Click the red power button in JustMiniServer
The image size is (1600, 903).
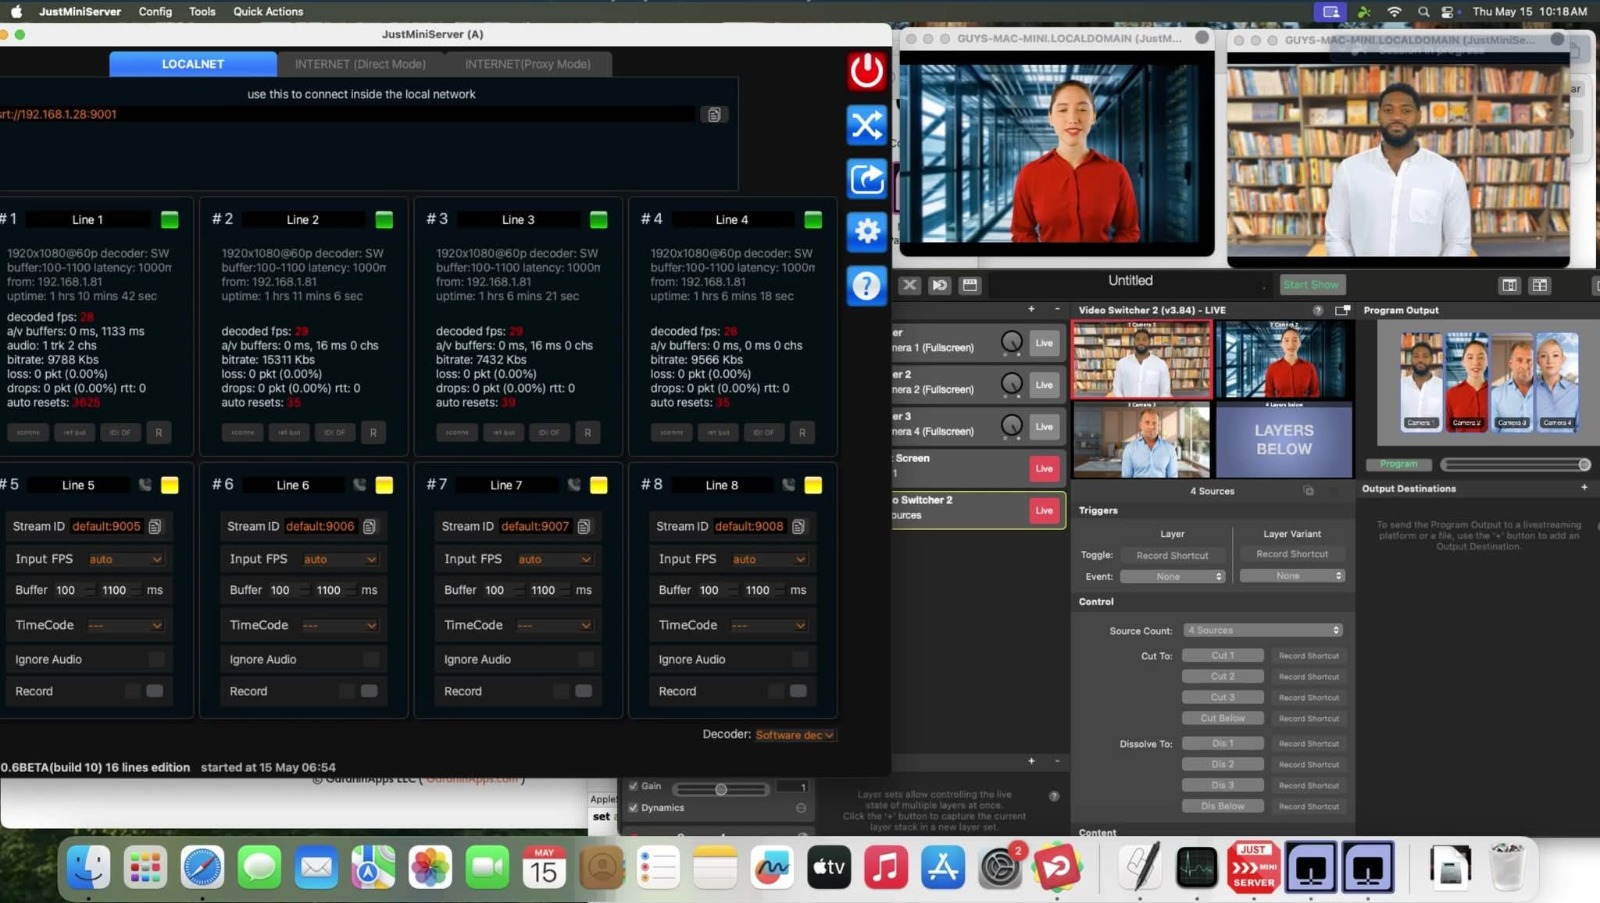pos(866,71)
